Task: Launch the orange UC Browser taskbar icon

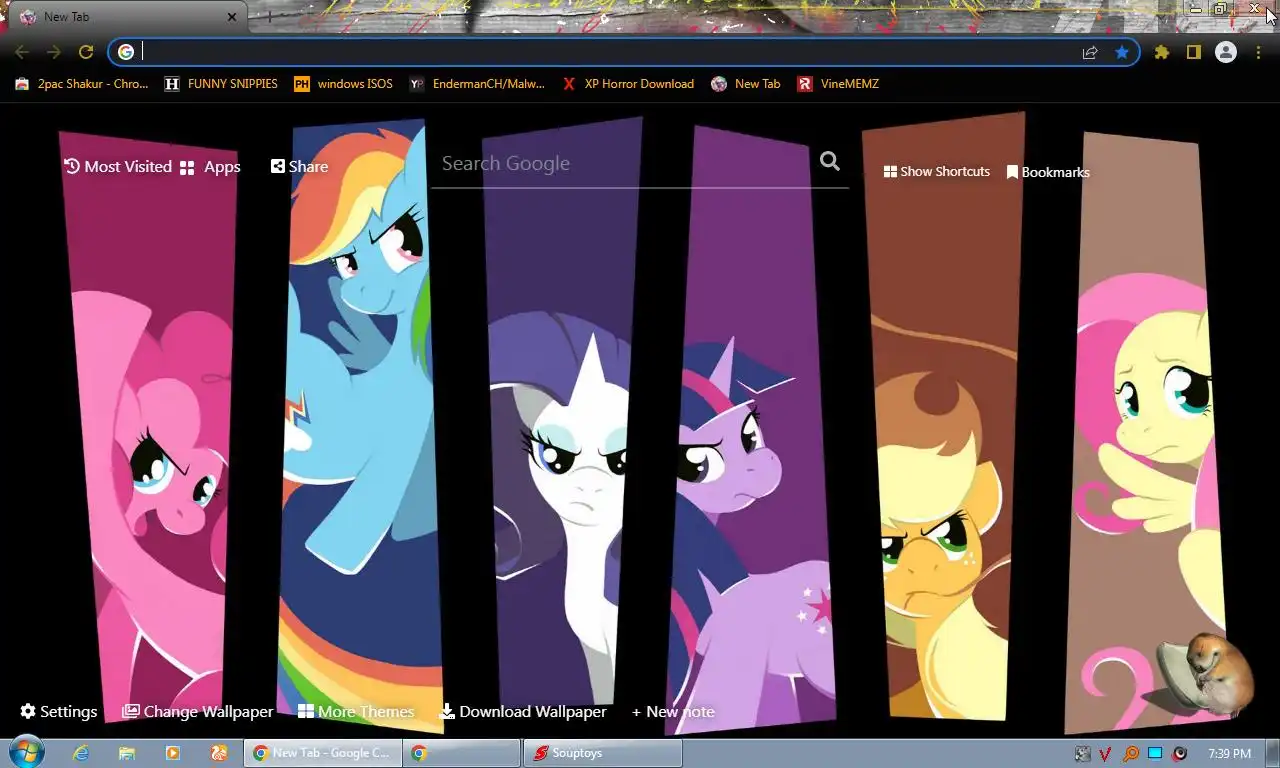Action: (219, 753)
